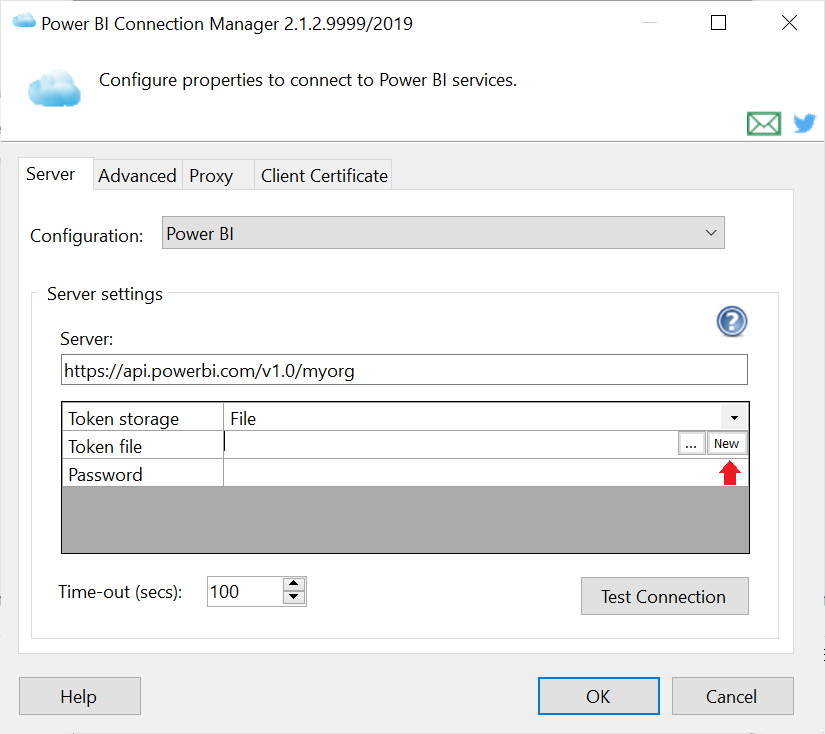Decrease time-out with the down arrow
Viewport: 825px width, 734px height.
pyautogui.click(x=294, y=598)
